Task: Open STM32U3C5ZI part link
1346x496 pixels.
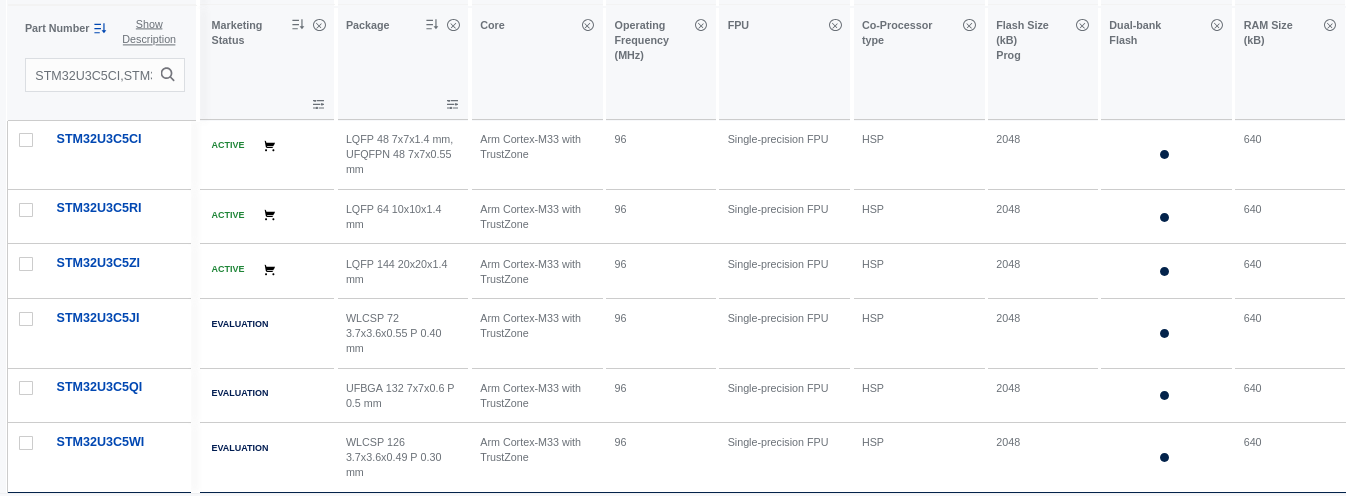Action: [98, 262]
